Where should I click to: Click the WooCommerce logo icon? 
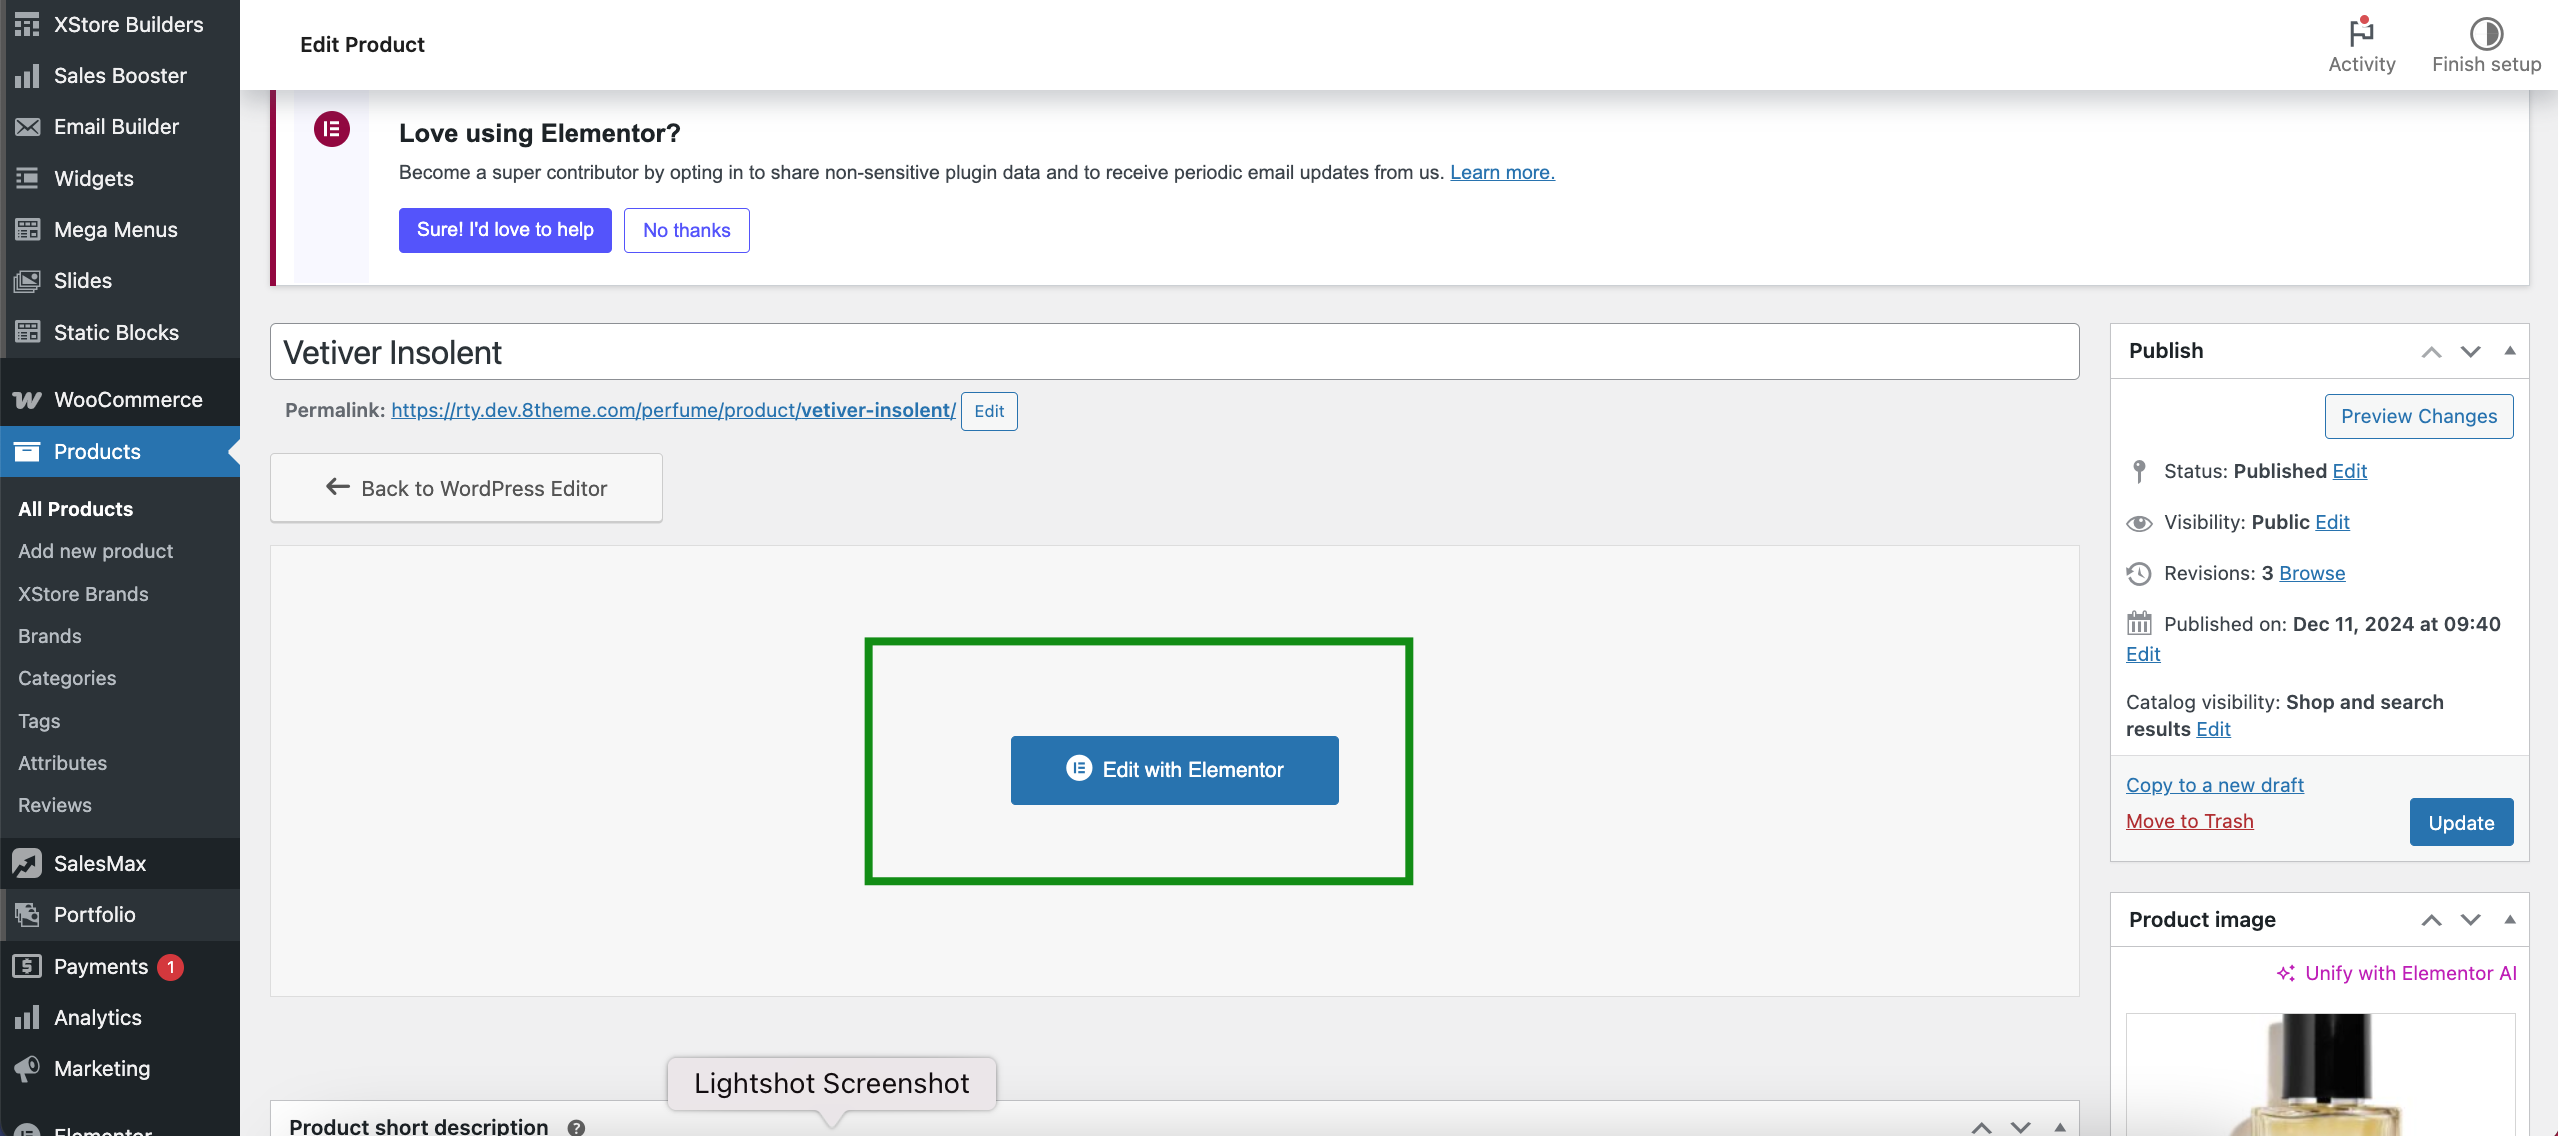pyautogui.click(x=27, y=400)
